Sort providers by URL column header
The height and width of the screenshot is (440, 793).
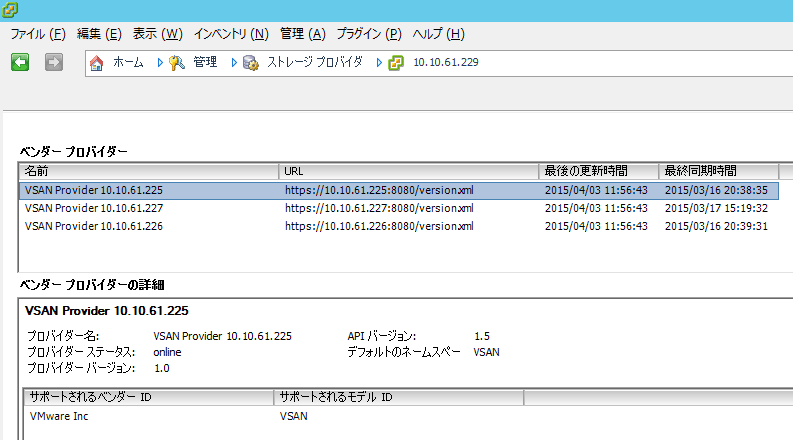pyautogui.click(x=409, y=171)
